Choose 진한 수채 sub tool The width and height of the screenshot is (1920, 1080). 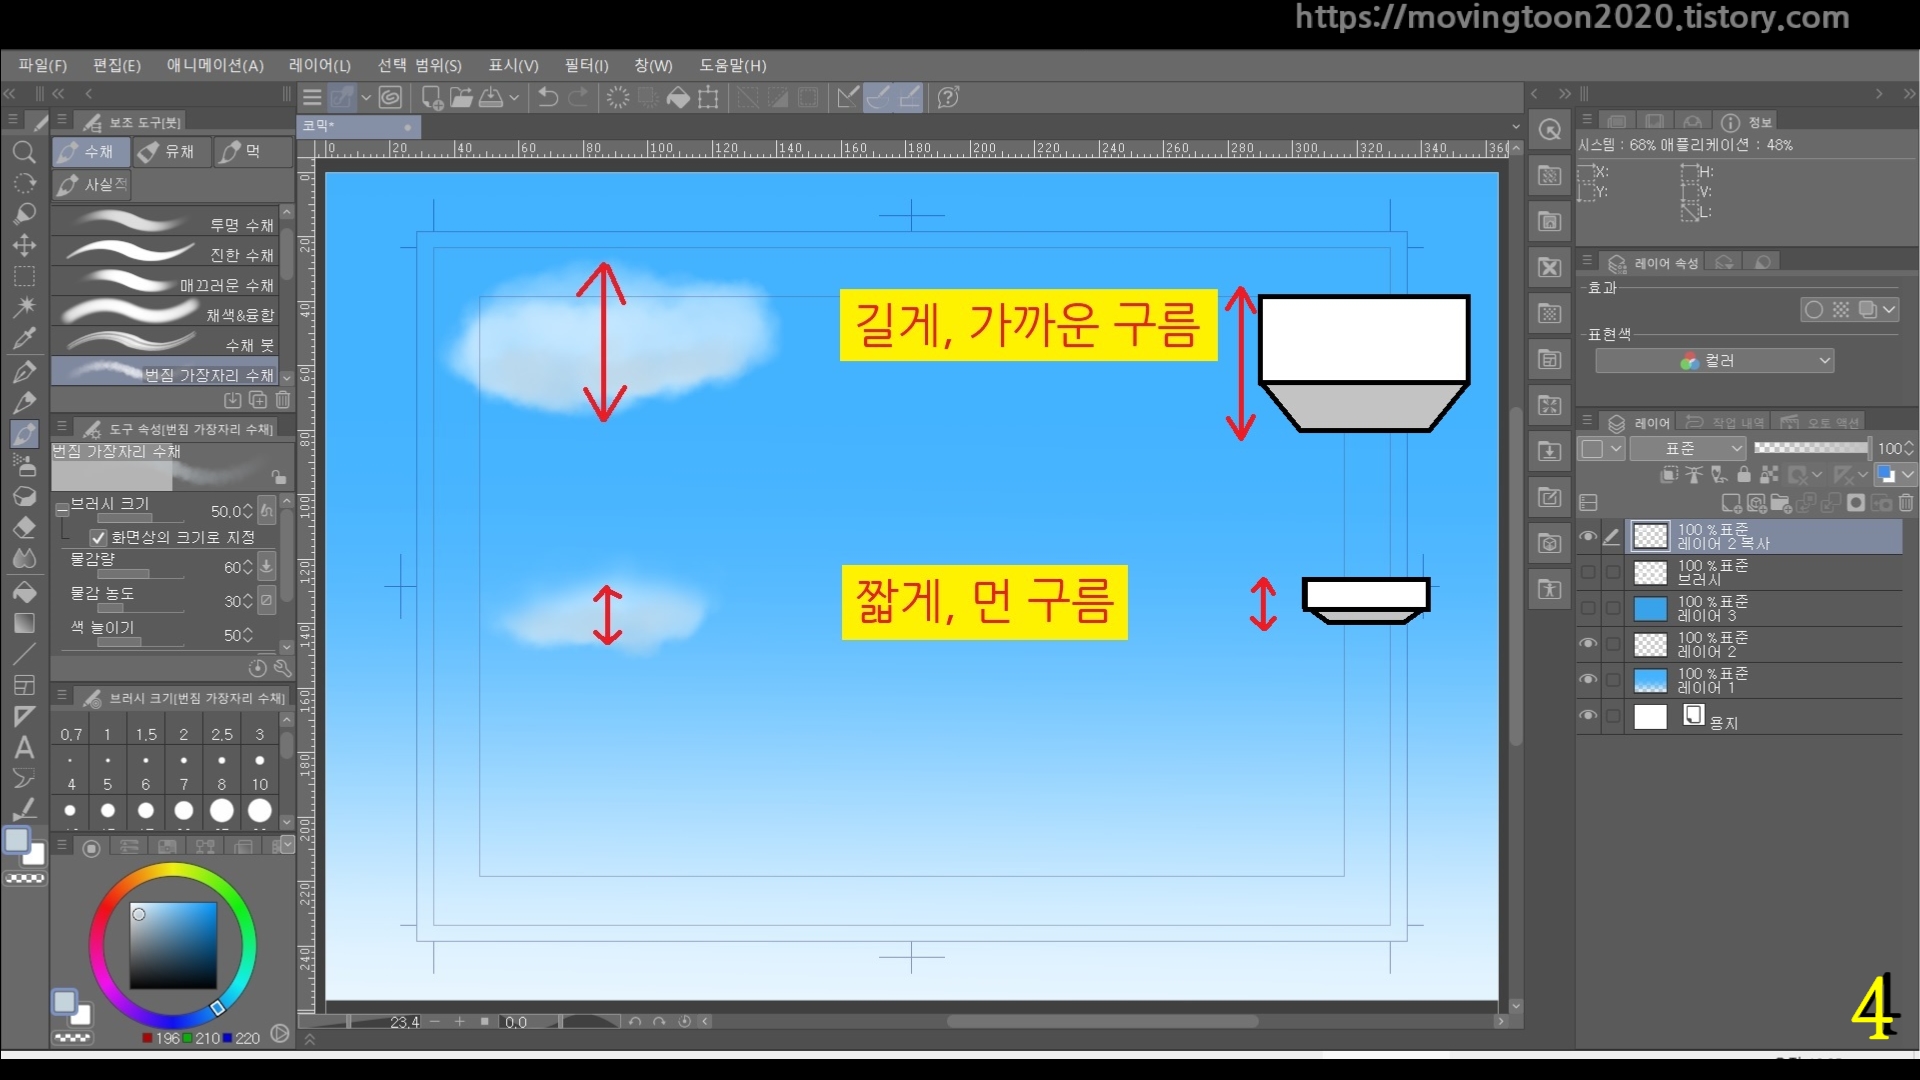point(165,252)
